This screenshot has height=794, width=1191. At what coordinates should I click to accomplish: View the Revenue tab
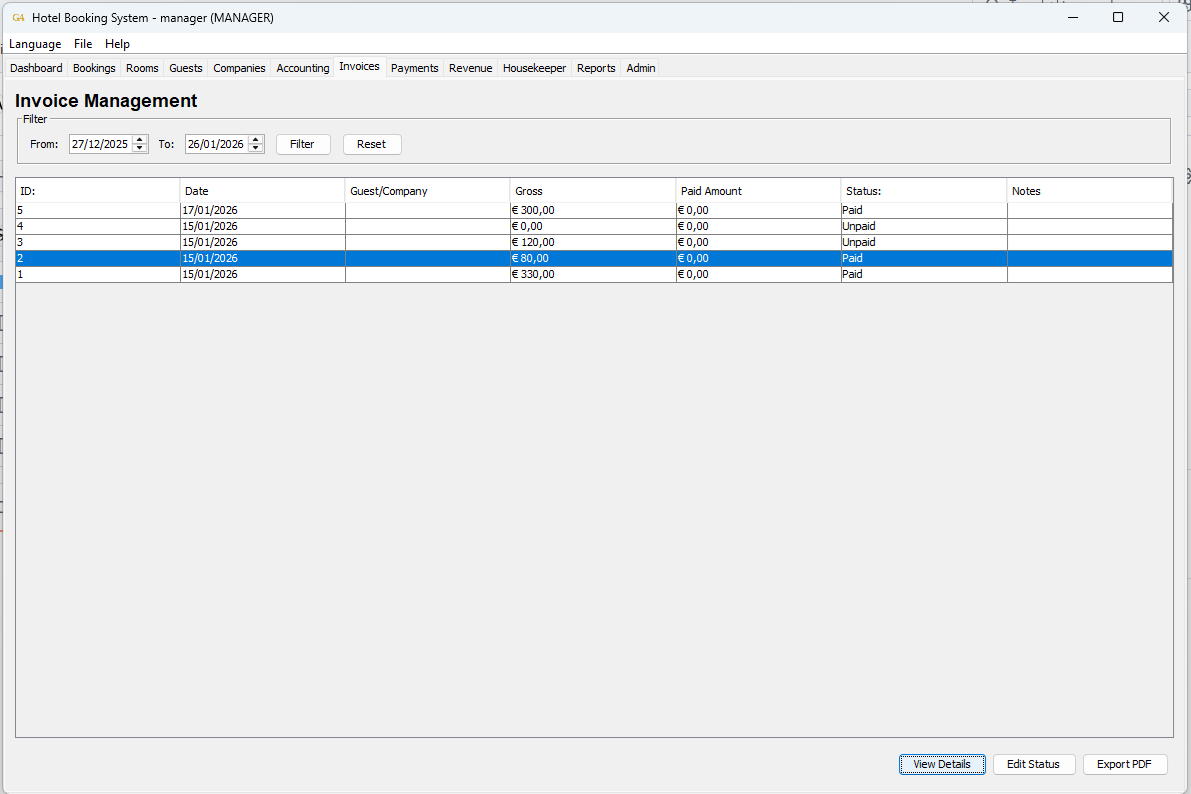(x=469, y=67)
